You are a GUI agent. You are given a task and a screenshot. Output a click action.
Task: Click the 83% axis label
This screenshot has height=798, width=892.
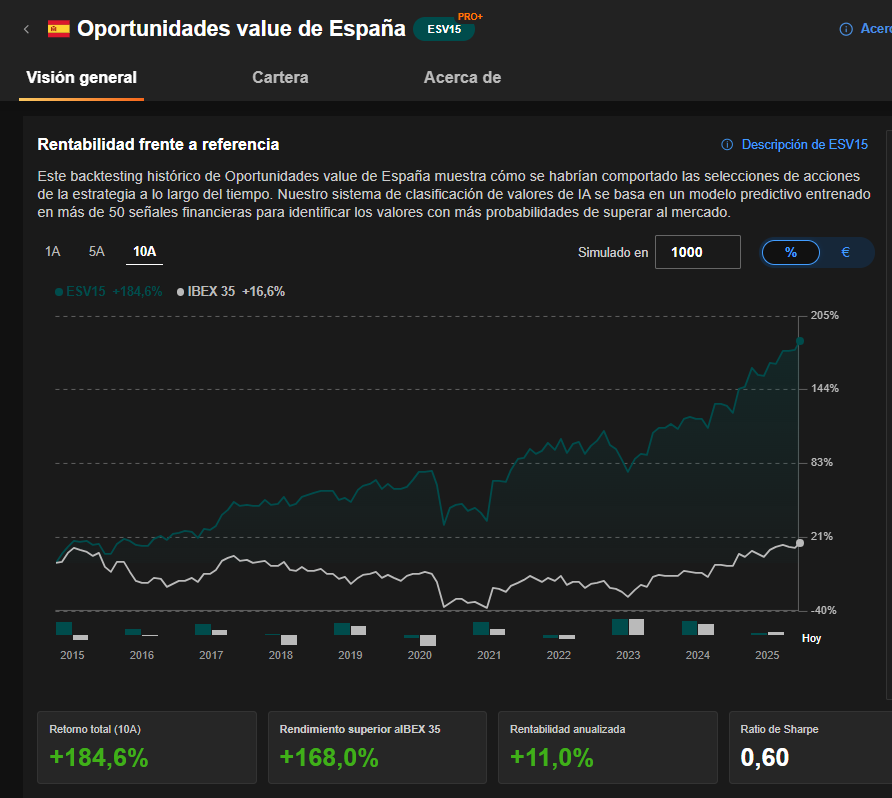[x=821, y=462]
